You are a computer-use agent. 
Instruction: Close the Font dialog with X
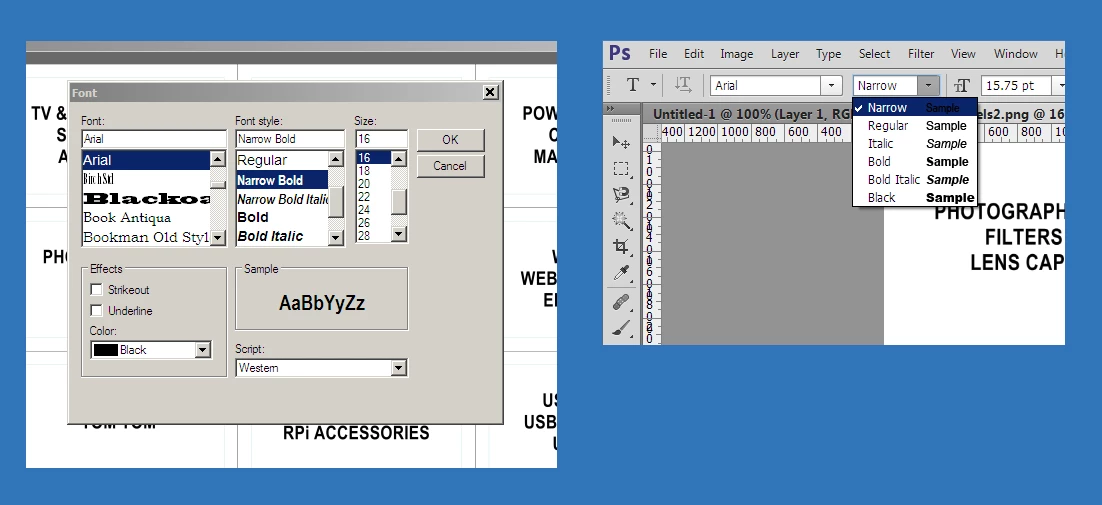pyautogui.click(x=490, y=92)
